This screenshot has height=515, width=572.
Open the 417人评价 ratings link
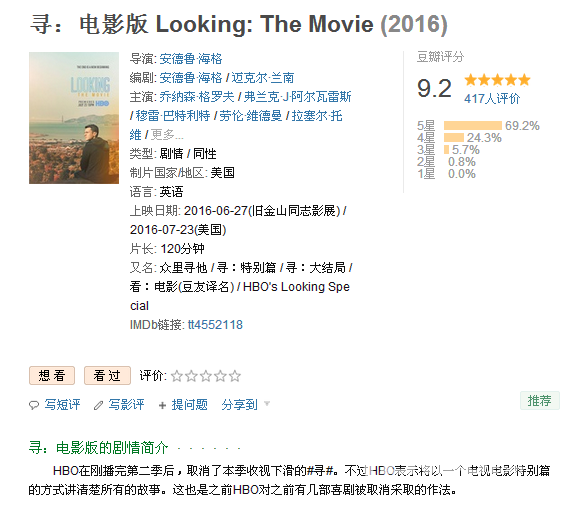(x=492, y=98)
